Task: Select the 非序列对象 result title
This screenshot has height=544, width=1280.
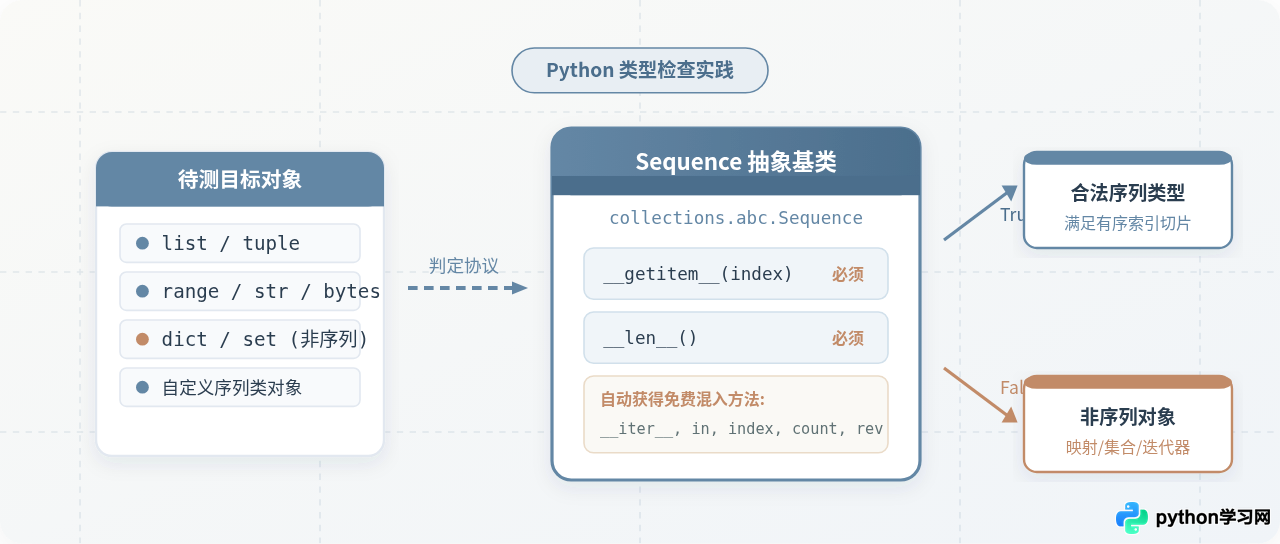Action: click(x=1128, y=417)
